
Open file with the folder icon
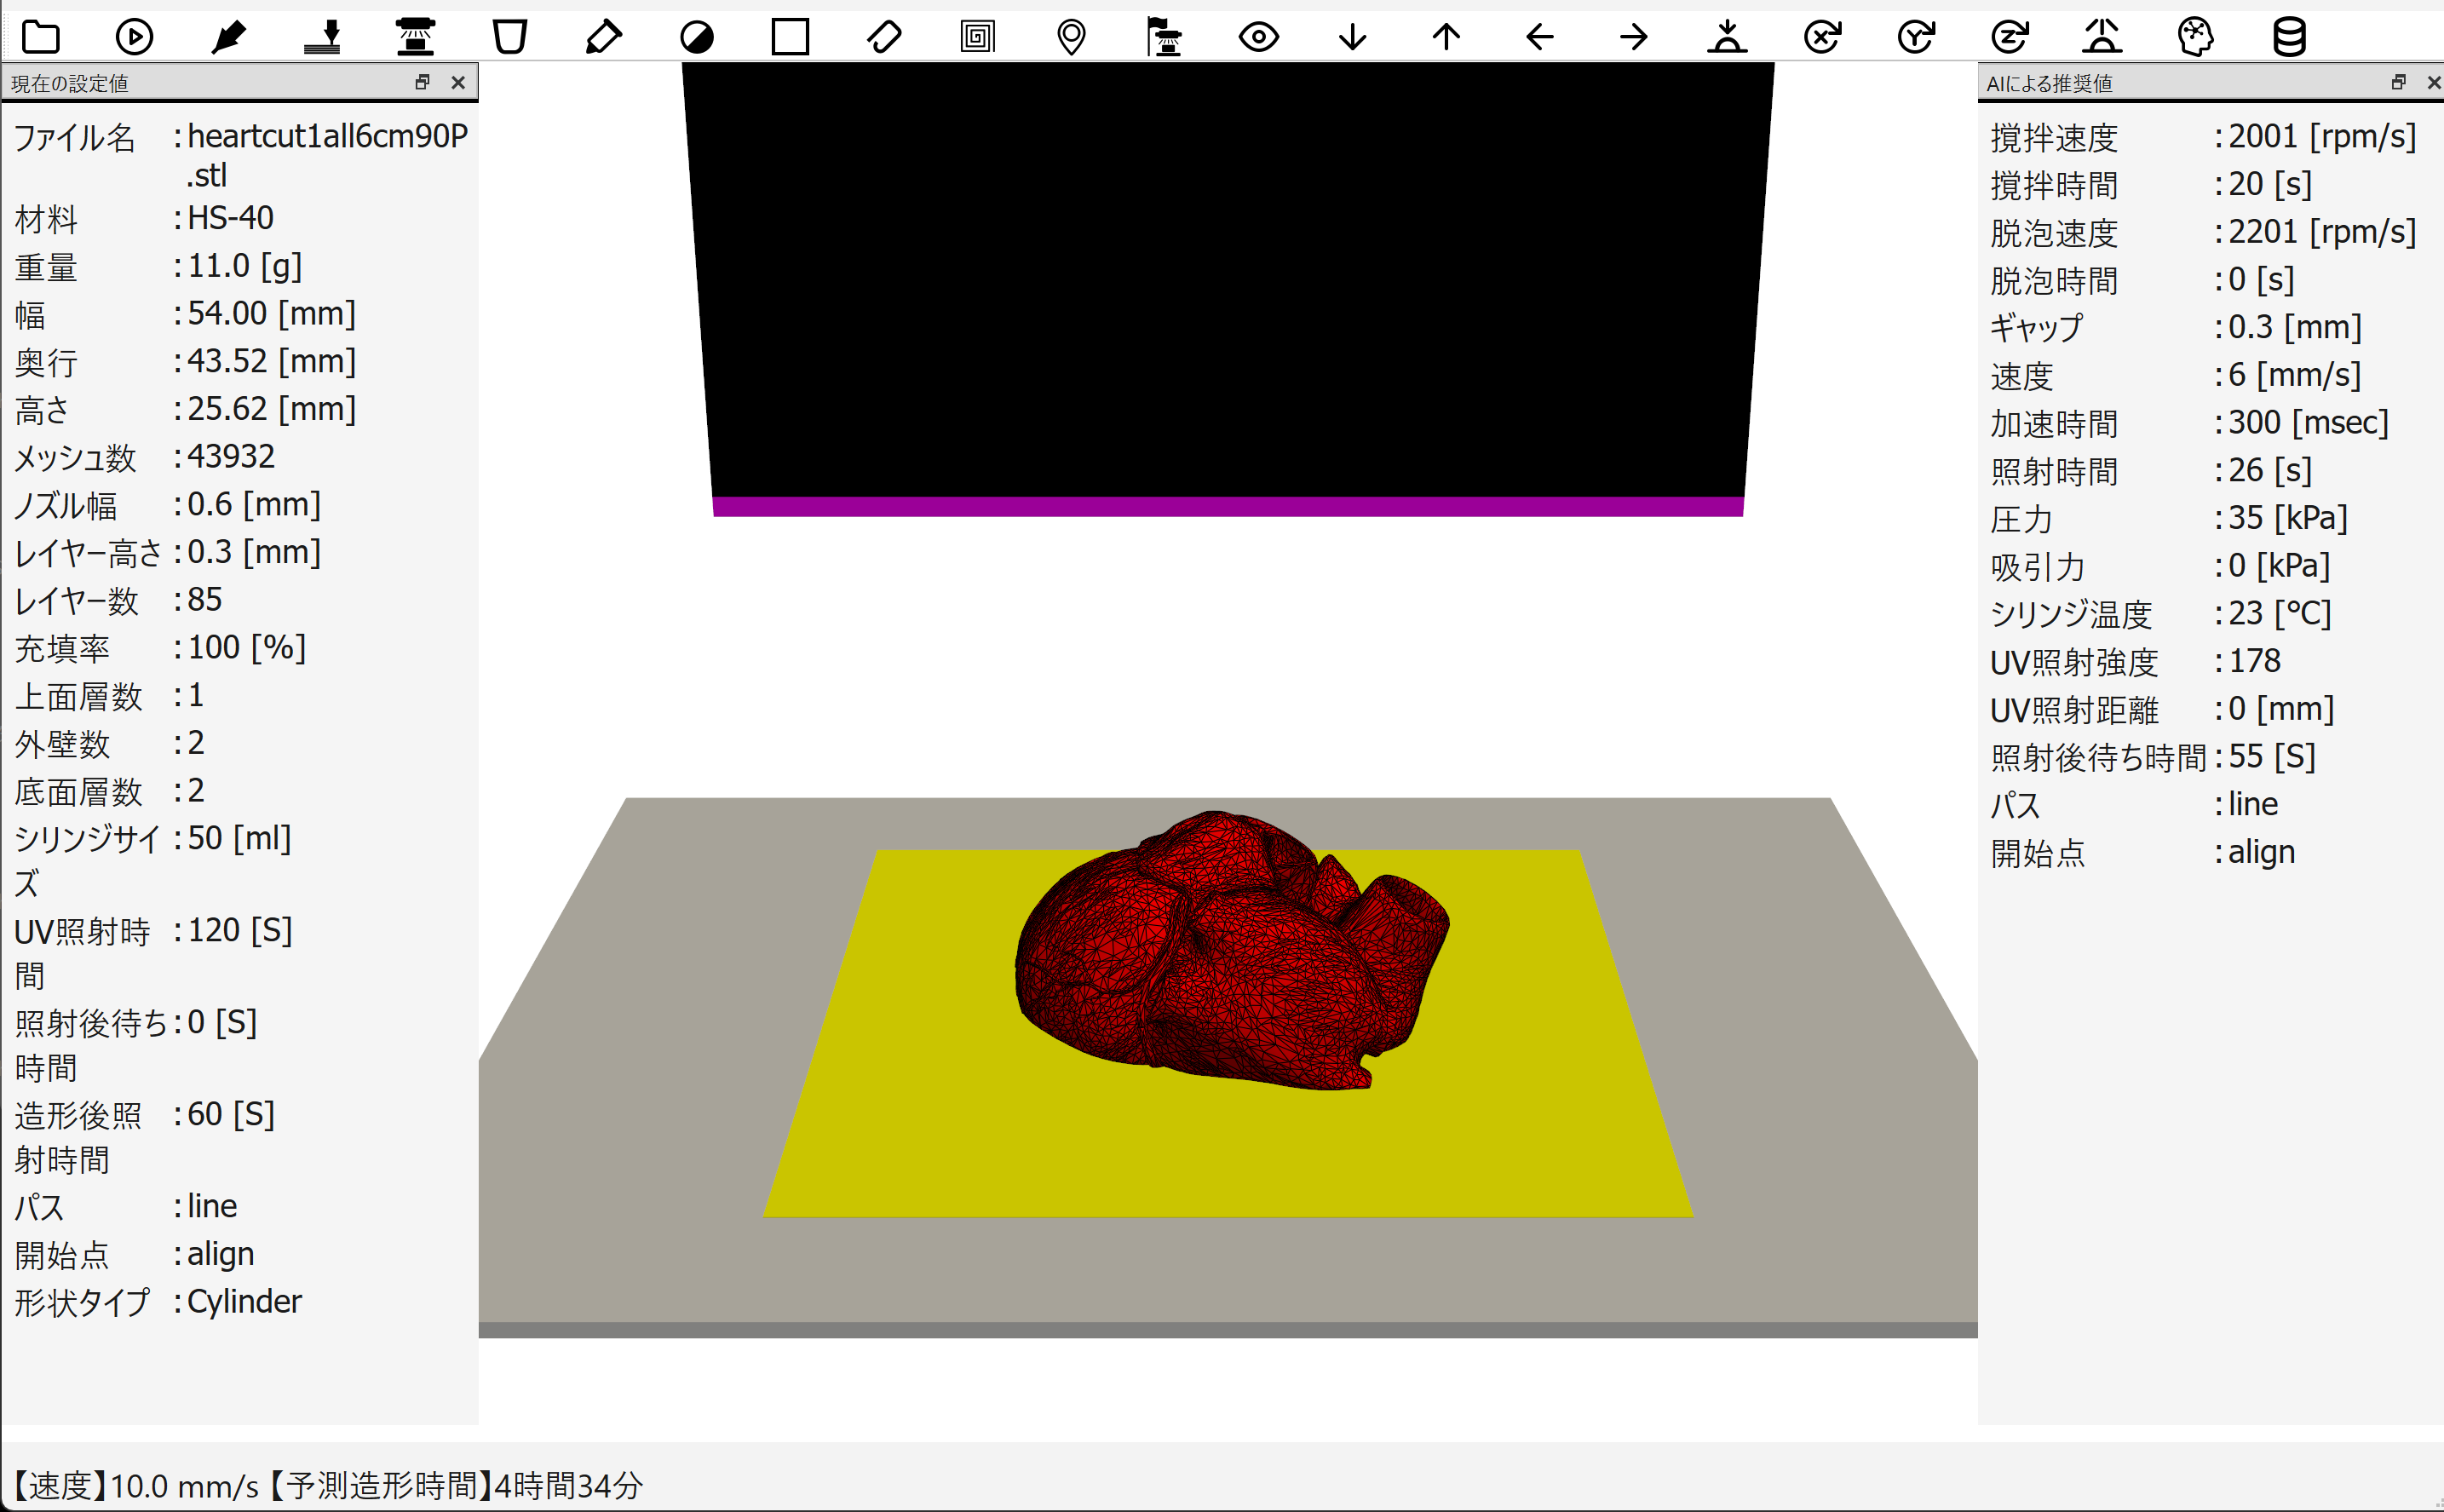tap(41, 37)
